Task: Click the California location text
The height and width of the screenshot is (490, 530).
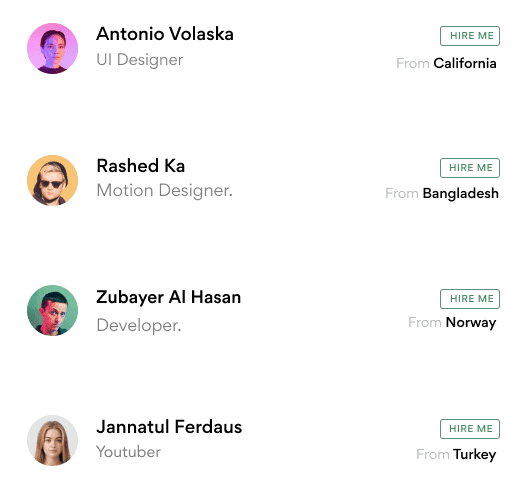Action: point(465,63)
